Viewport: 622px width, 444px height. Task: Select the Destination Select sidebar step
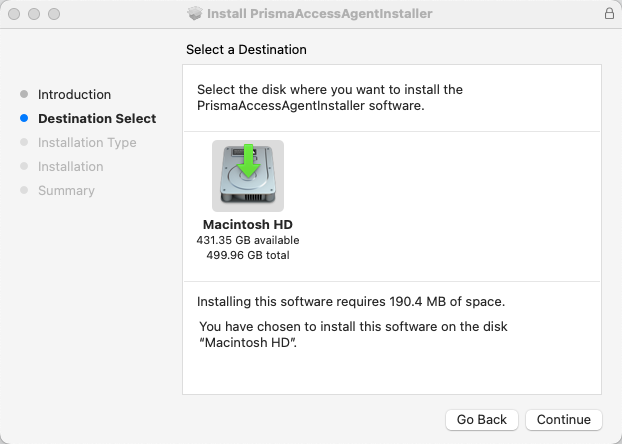(97, 118)
